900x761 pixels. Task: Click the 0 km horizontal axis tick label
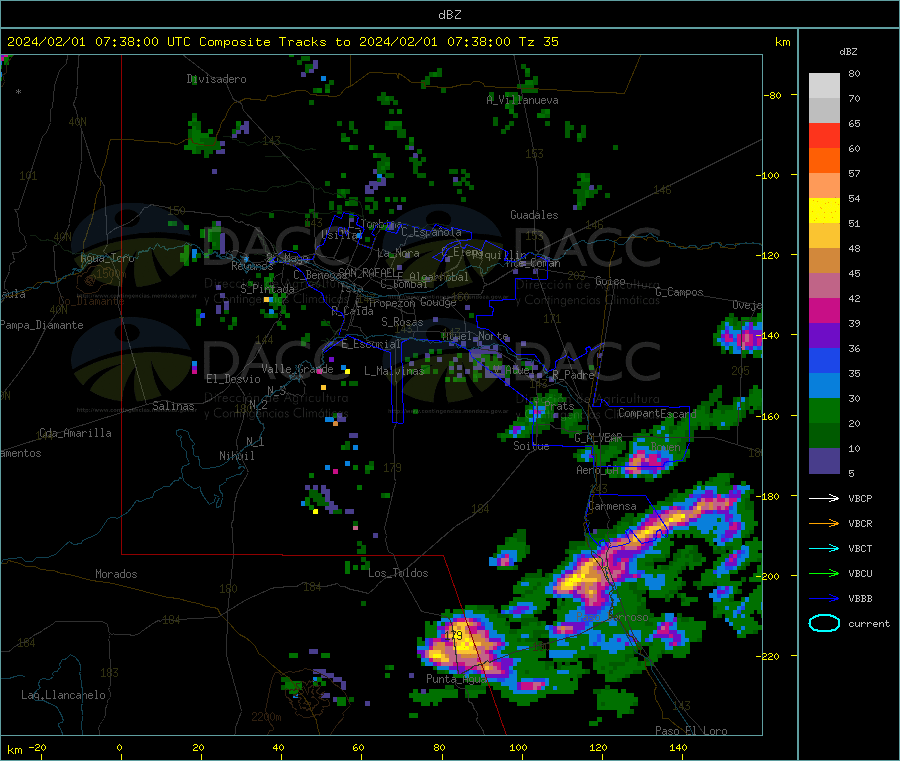tap(119, 747)
